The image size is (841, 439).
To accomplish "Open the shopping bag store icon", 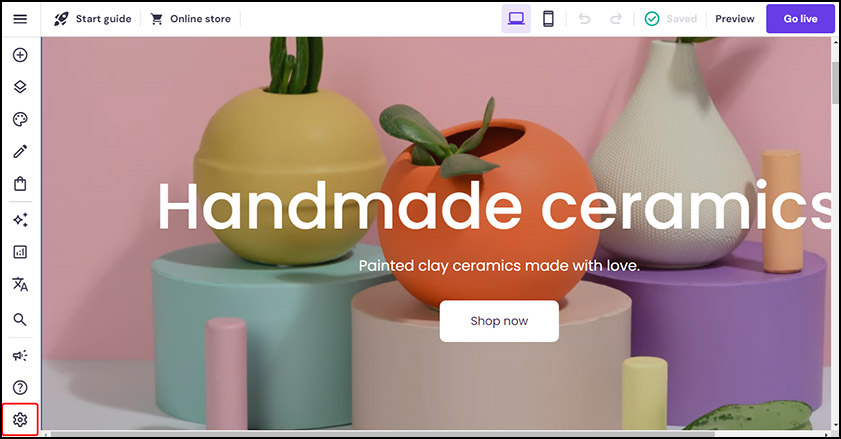I will click(20, 184).
